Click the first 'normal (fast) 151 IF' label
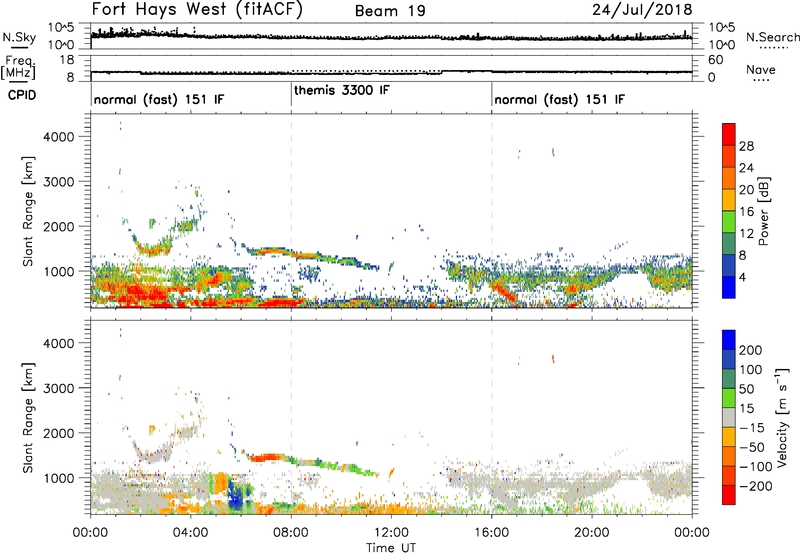 coord(159,99)
